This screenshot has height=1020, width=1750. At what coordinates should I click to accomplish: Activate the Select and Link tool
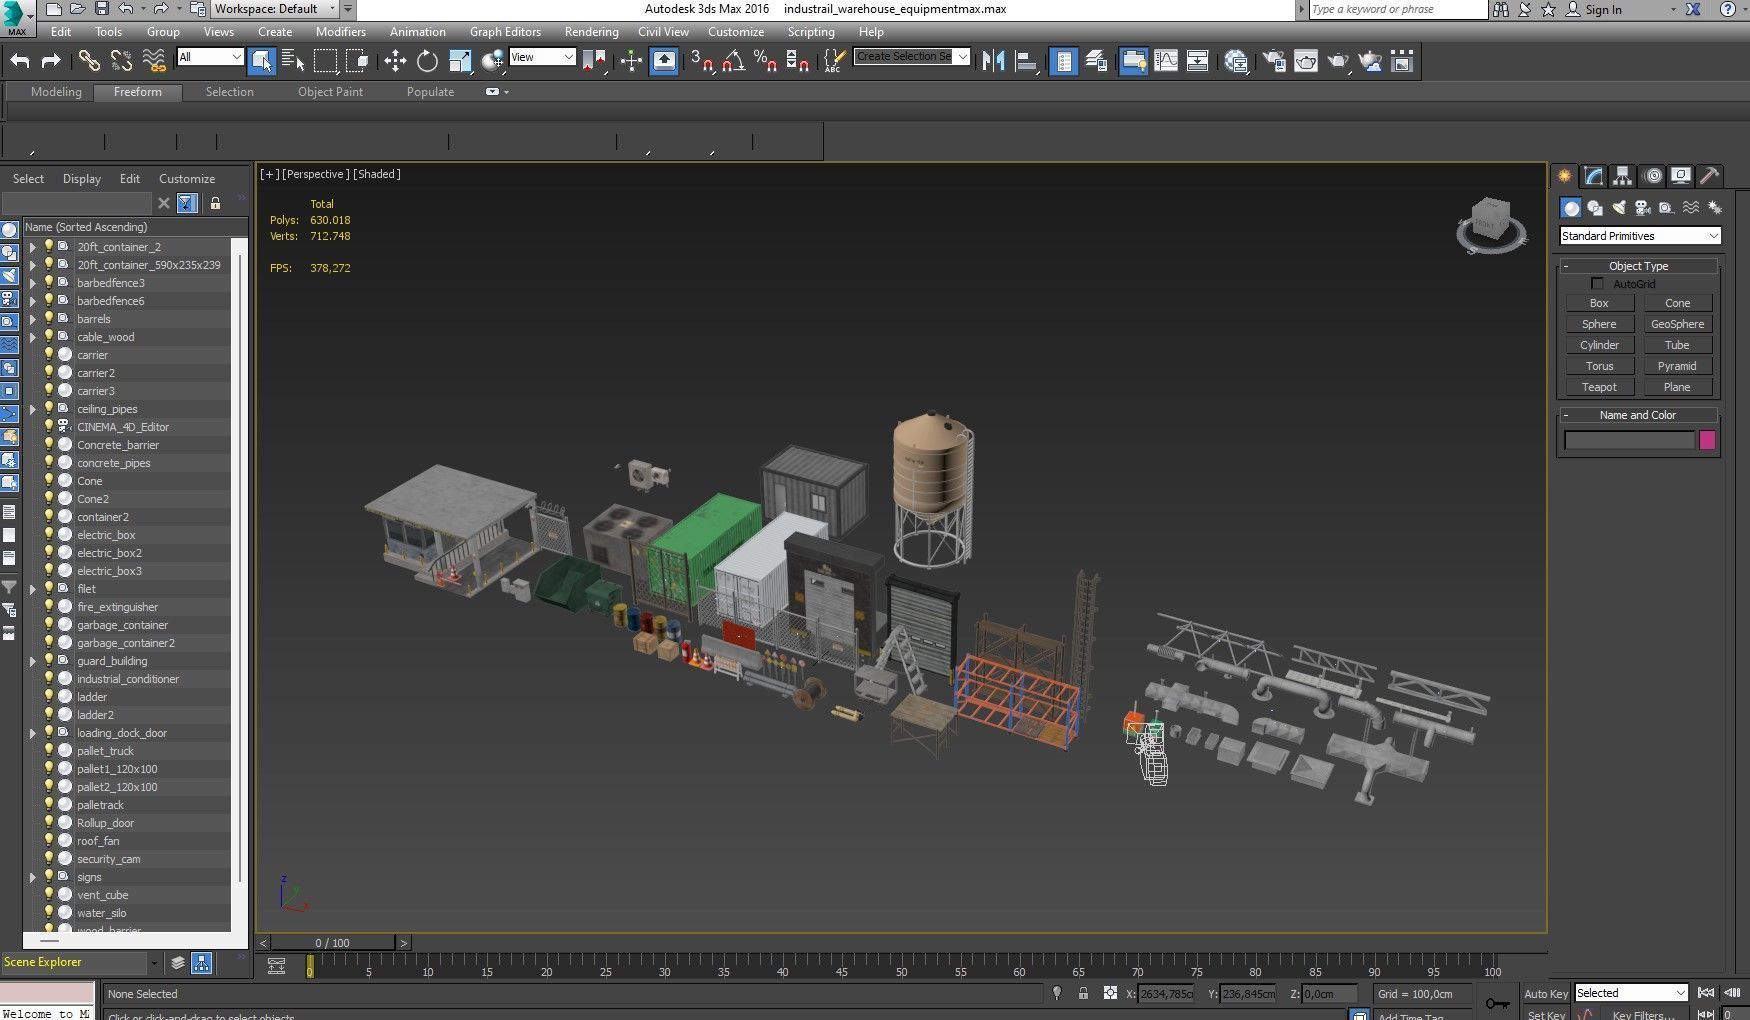tap(89, 61)
